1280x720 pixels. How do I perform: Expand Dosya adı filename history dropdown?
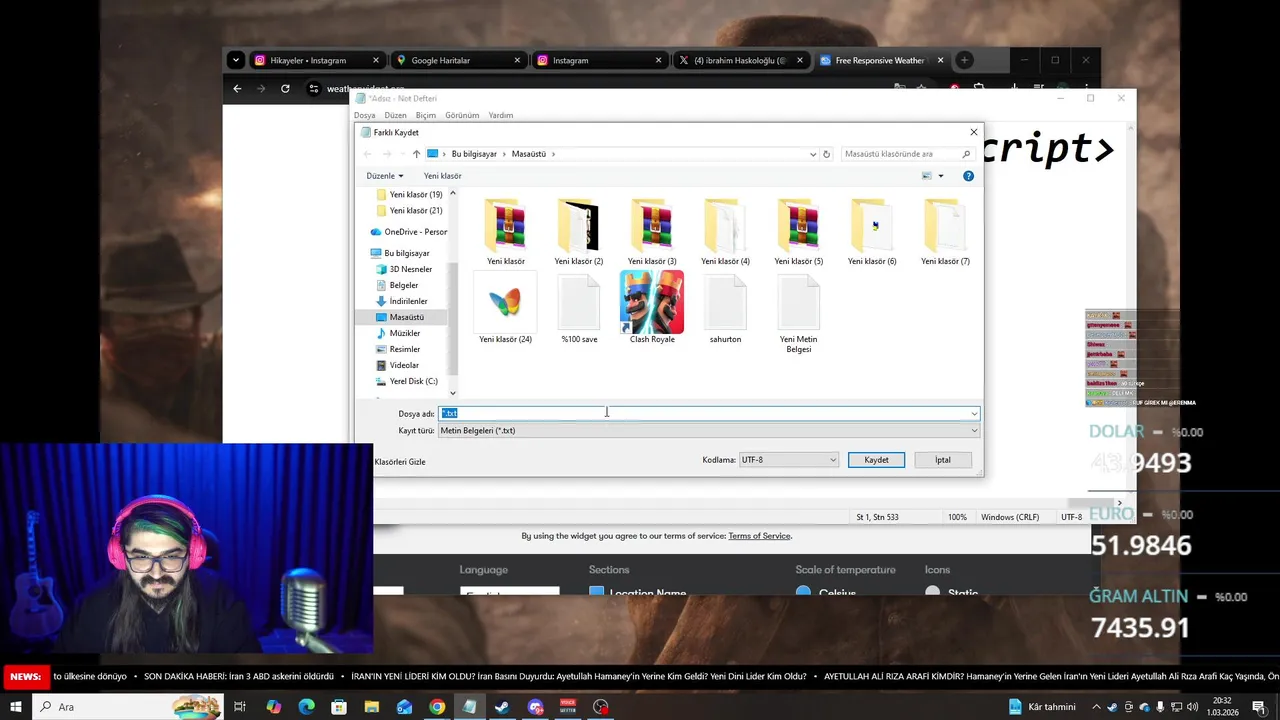[x=974, y=414]
